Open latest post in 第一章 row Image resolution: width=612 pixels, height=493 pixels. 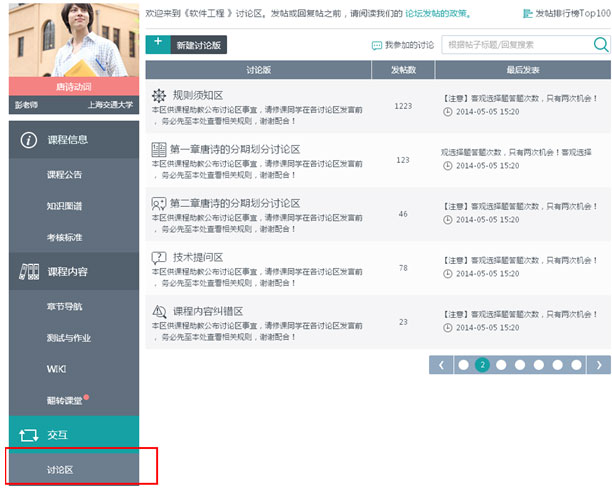(x=516, y=152)
